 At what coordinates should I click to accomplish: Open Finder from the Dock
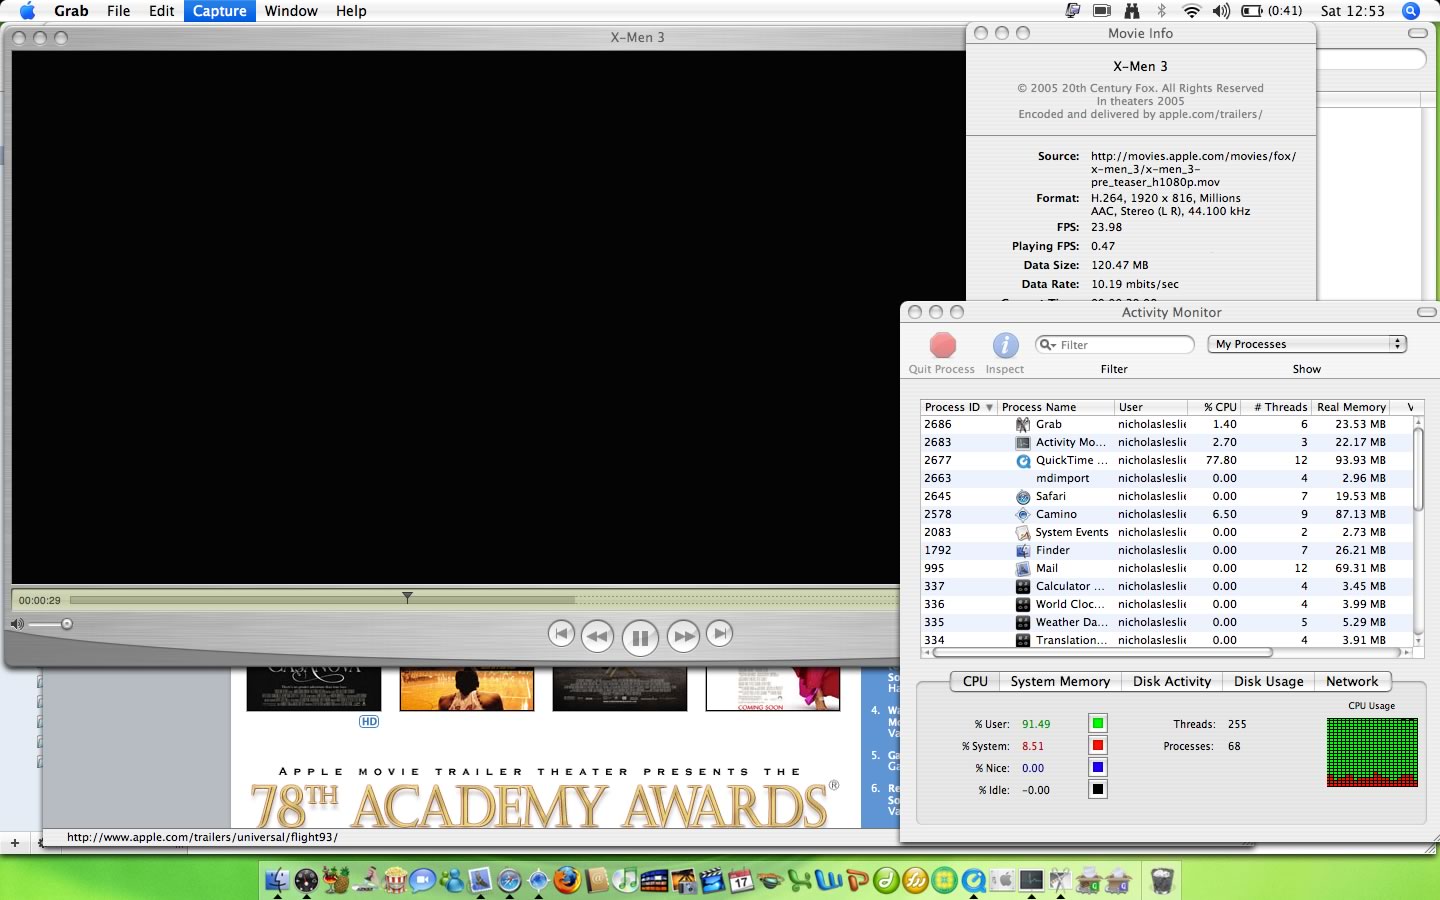(x=277, y=881)
